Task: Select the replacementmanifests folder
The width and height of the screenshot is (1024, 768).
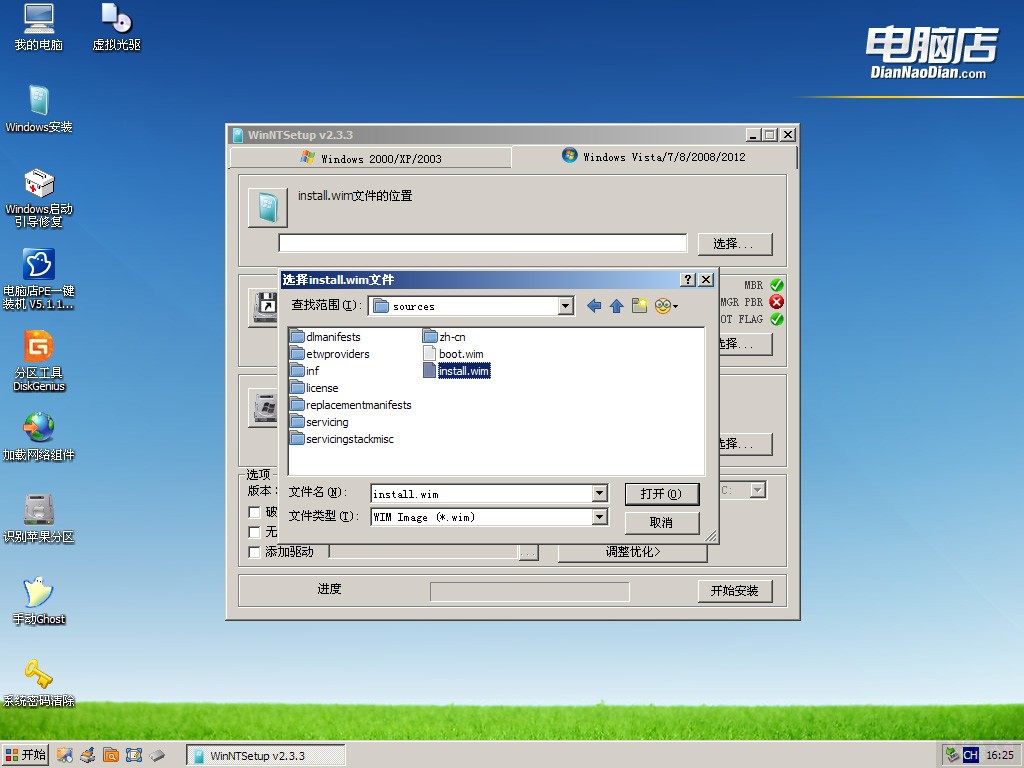Action: (x=351, y=405)
